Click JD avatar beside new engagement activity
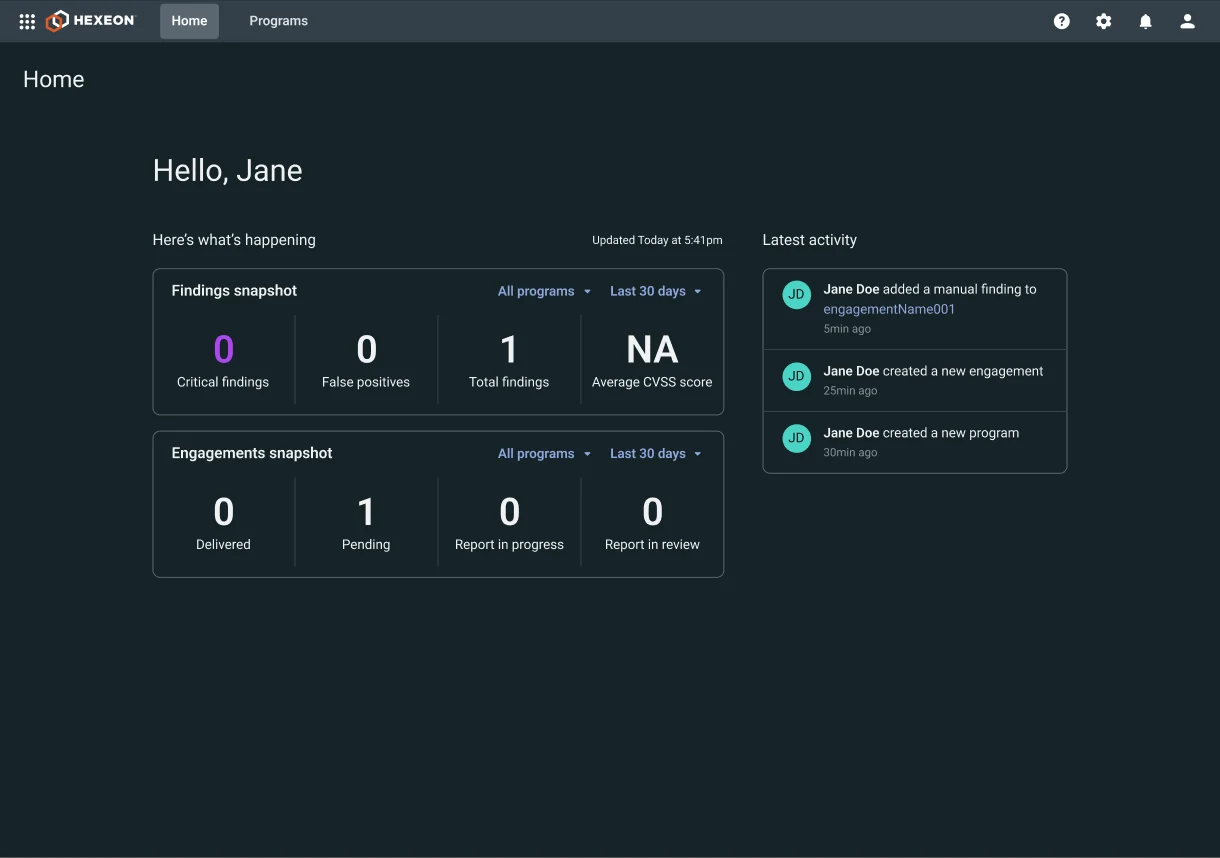Screen dimensions: 1220x858 [797, 376]
